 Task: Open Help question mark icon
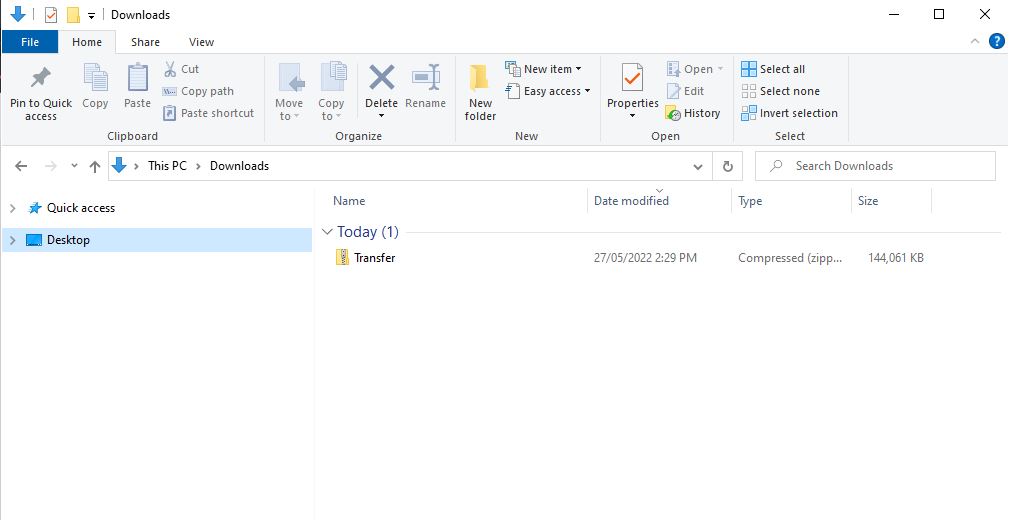click(x=996, y=42)
